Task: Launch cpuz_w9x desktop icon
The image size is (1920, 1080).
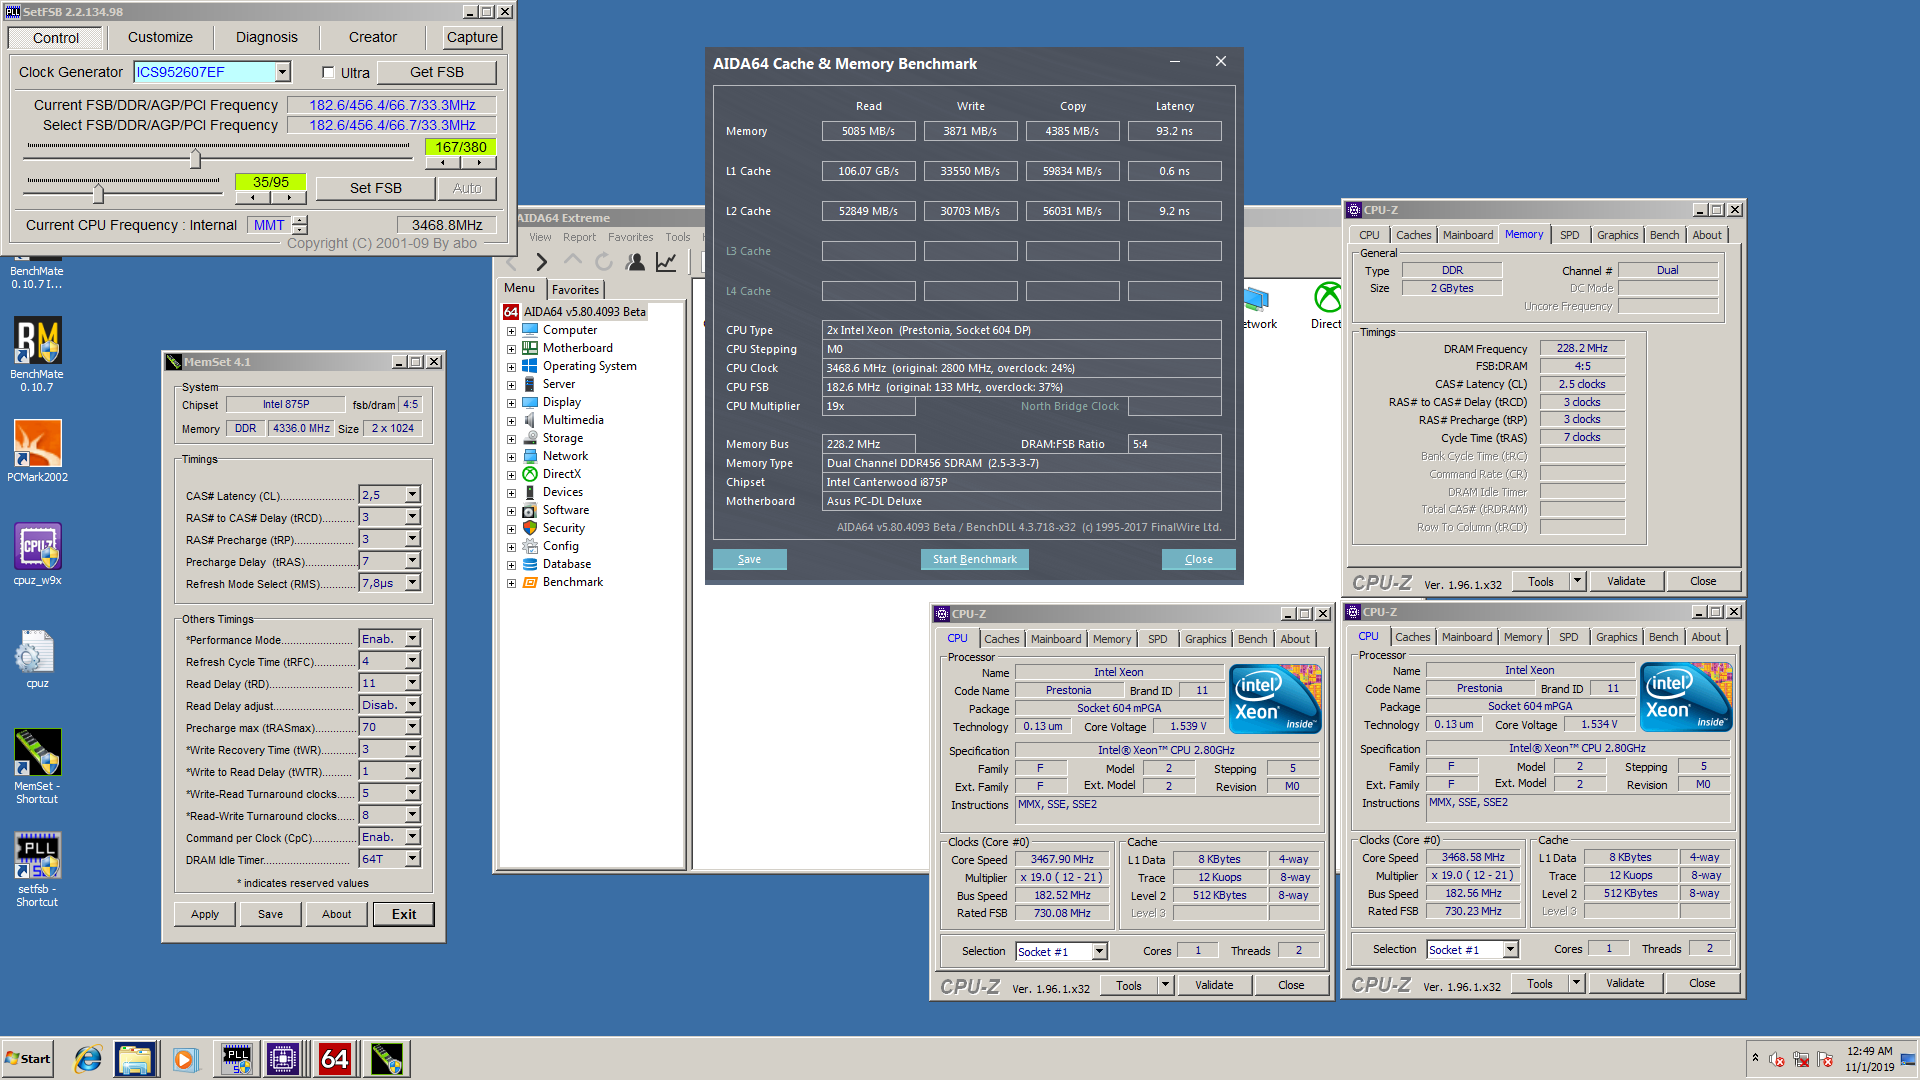Action: [x=37, y=554]
